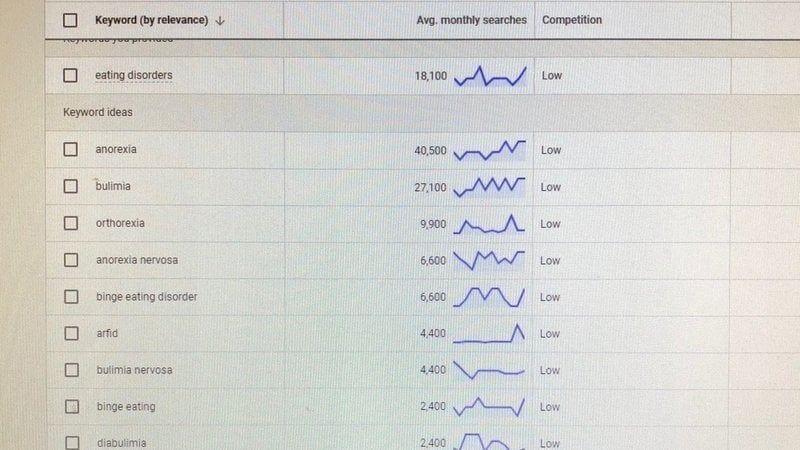The image size is (800, 450).
Task: Select all keywords with header checkbox
Action: (x=70, y=20)
